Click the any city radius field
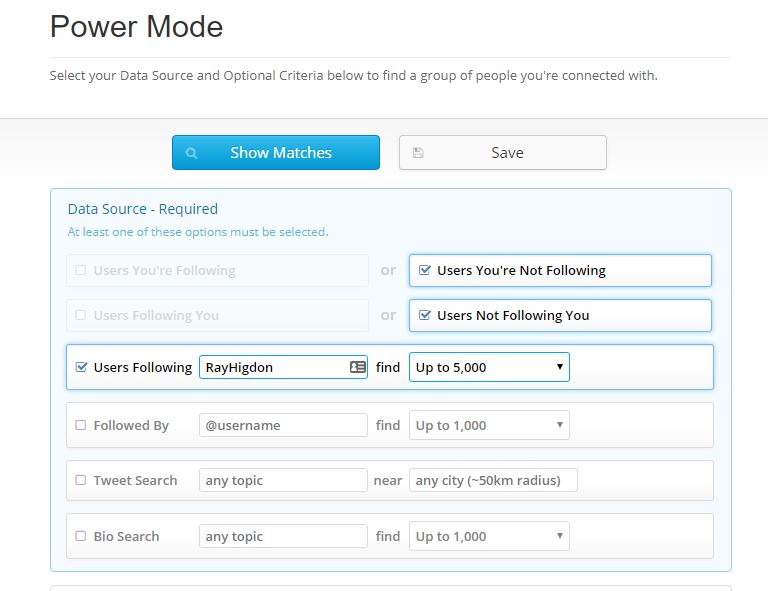 (493, 480)
